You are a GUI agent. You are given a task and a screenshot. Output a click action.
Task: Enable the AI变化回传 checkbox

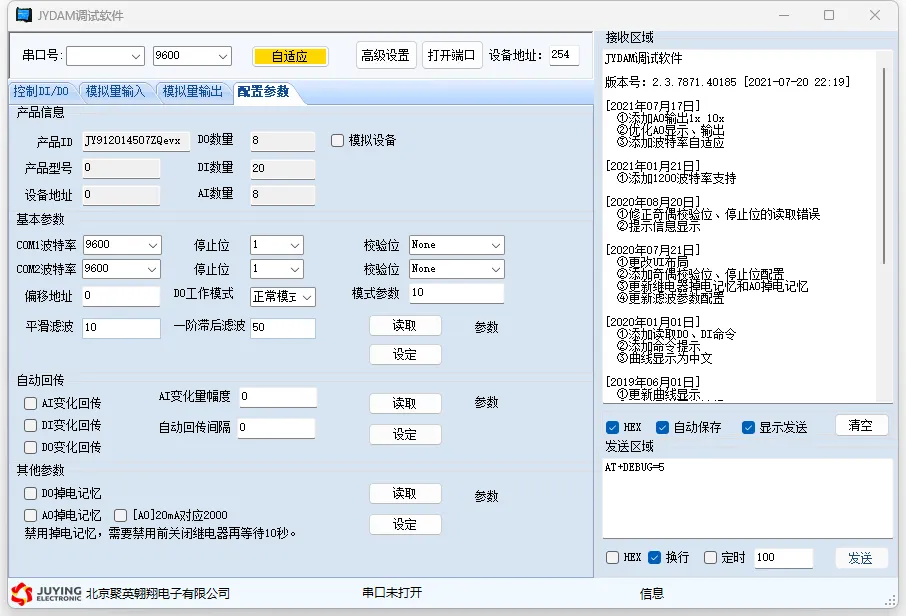30,403
